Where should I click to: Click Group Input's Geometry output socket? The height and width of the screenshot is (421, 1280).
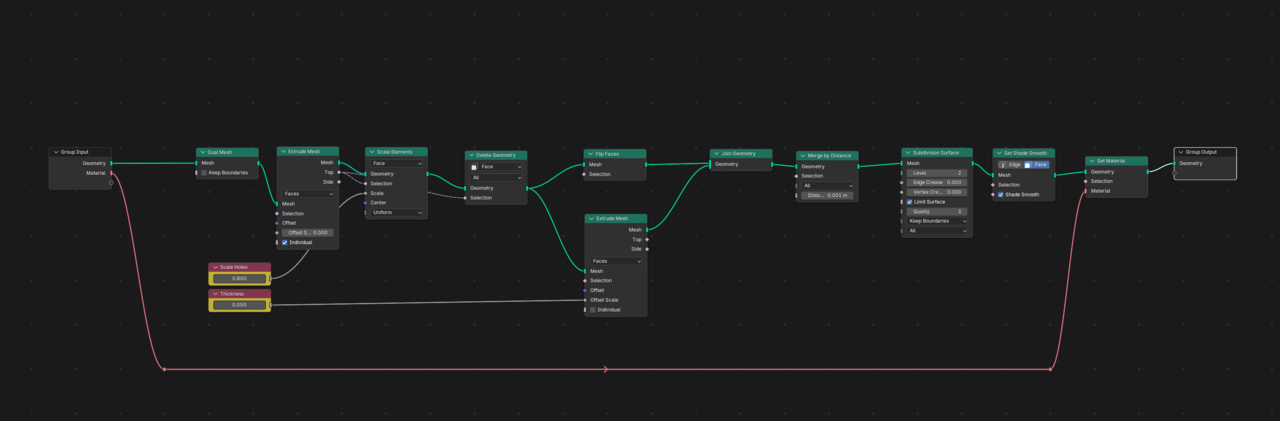[x=111, y=163]
